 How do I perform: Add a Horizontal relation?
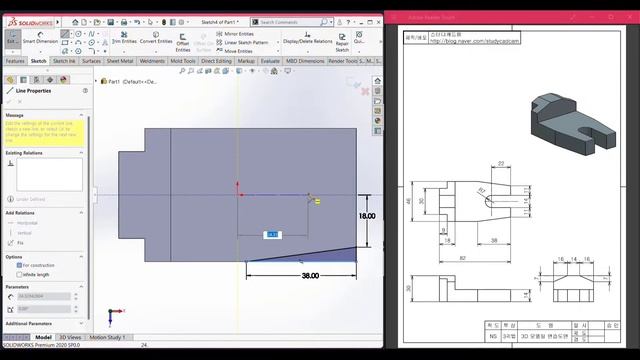[24, 223]
